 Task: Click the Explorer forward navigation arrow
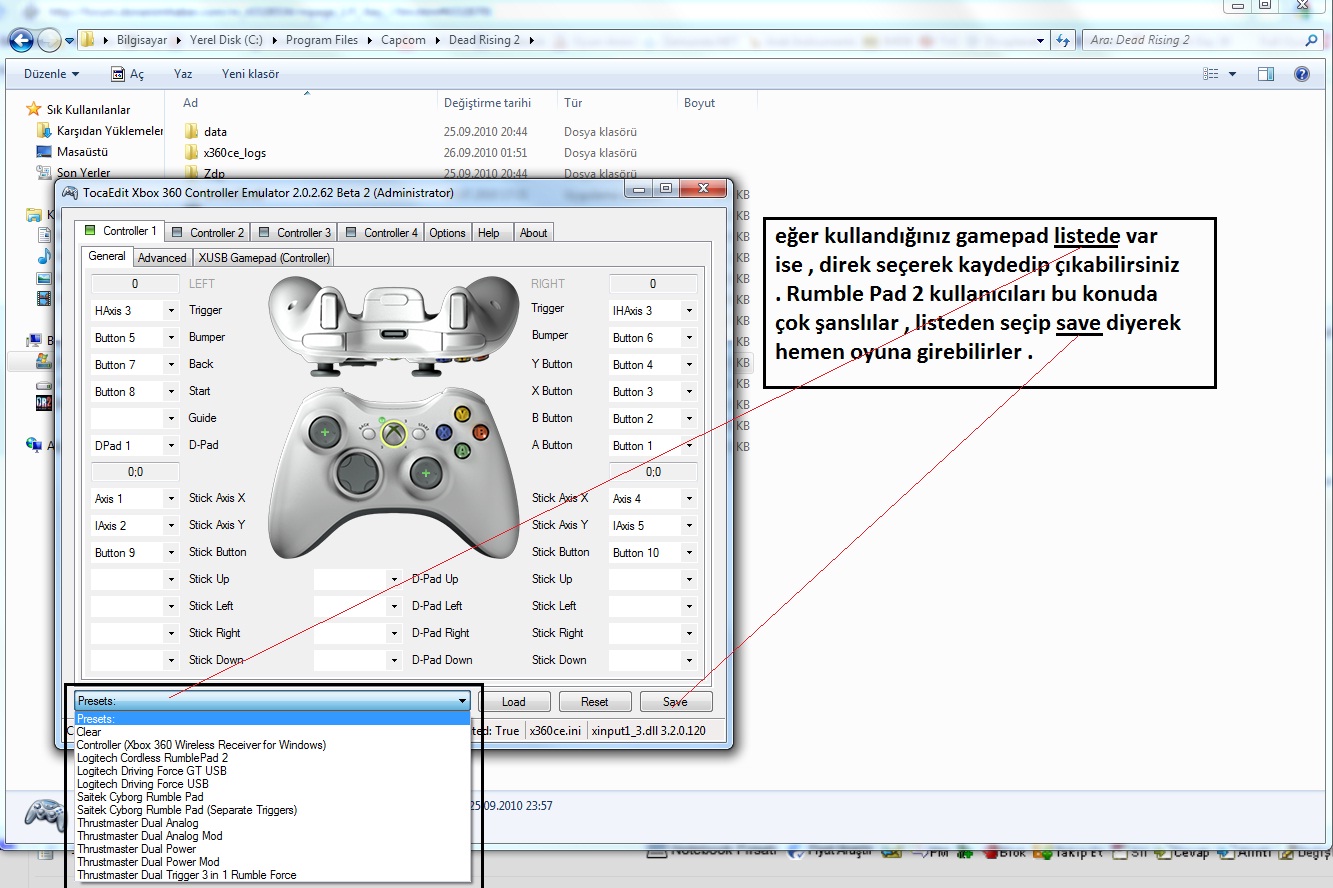[49, 41]
